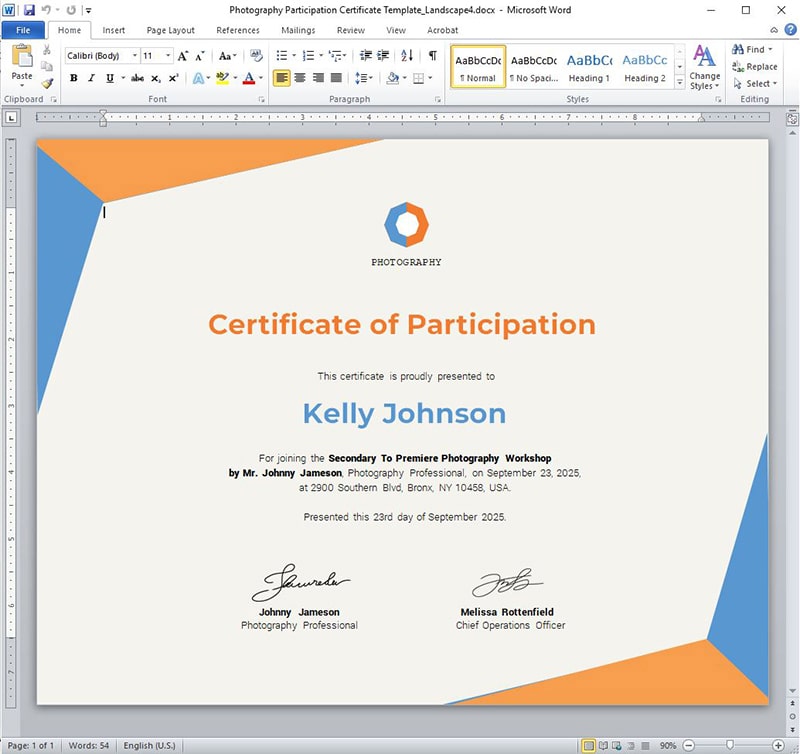800x754 pixels.
Task: Open the Mailings ribbon tab
Action: pyautogui.click(x=298, y=30)
